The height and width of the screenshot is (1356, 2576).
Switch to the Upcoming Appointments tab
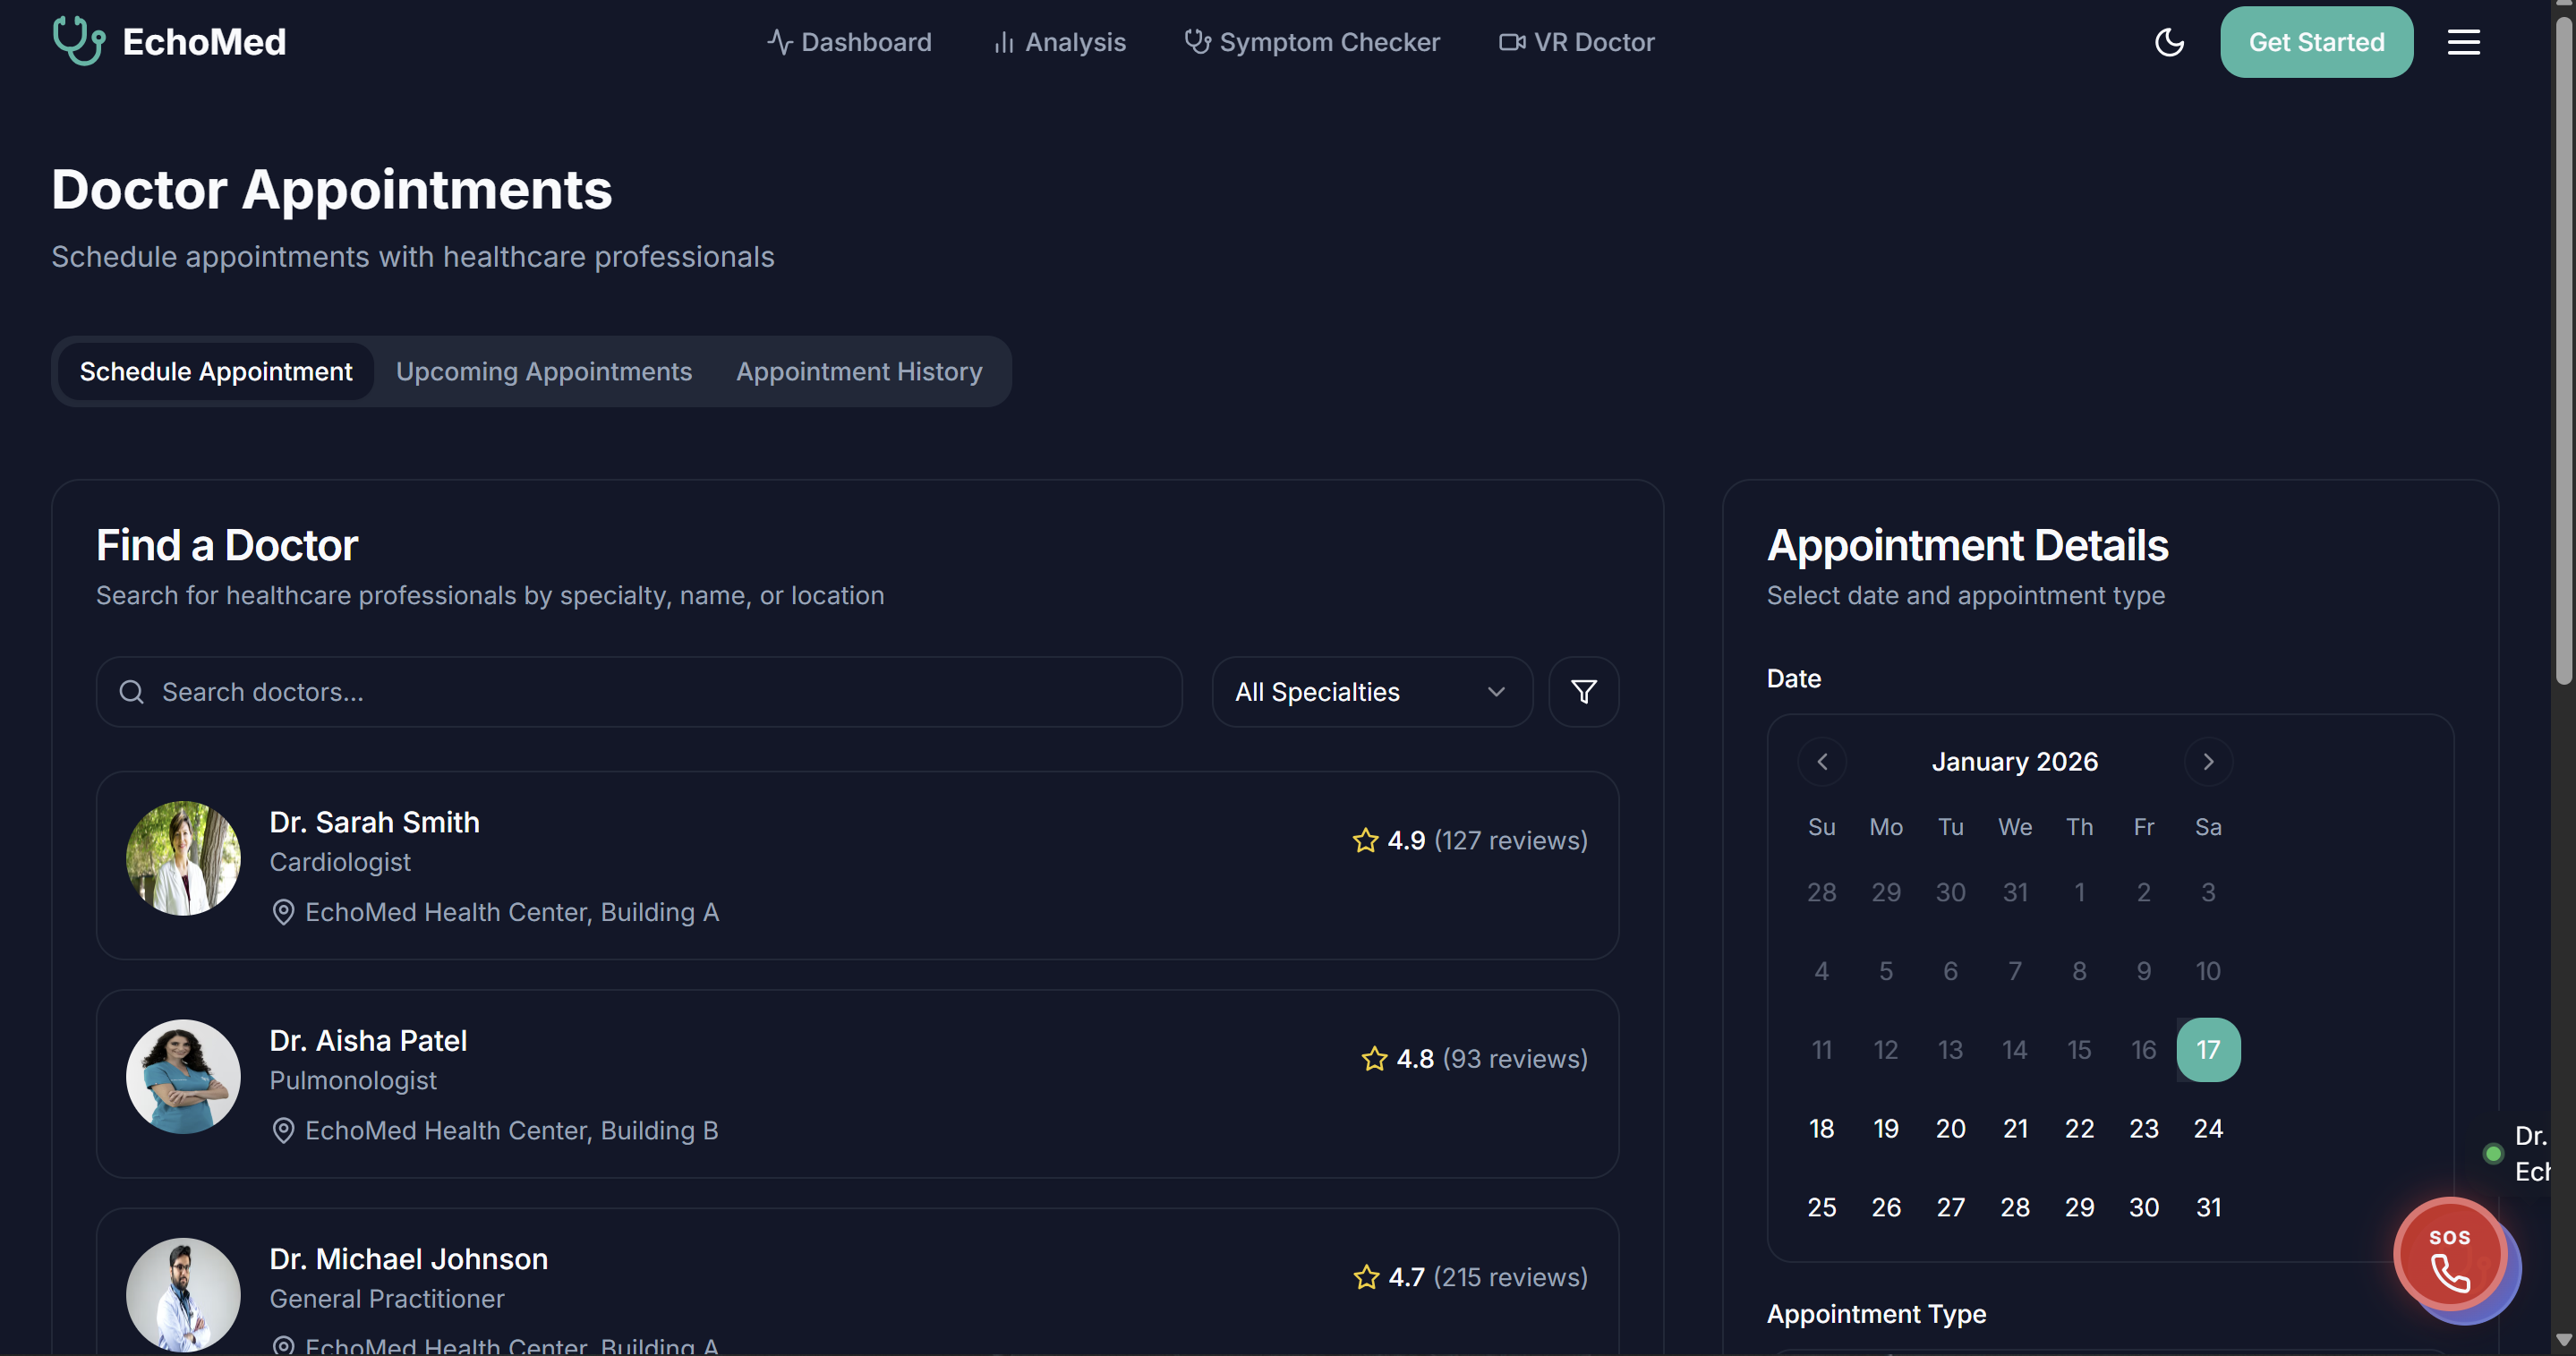(543, 372)
